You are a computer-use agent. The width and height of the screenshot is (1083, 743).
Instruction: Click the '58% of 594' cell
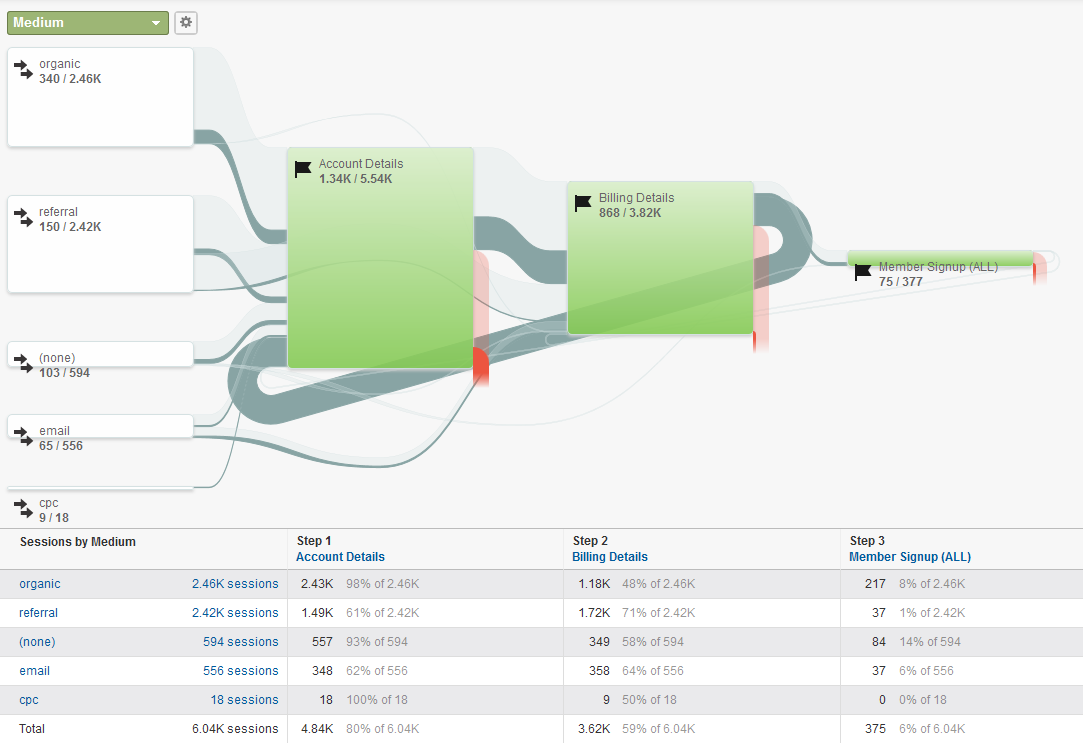click(653, 642)
